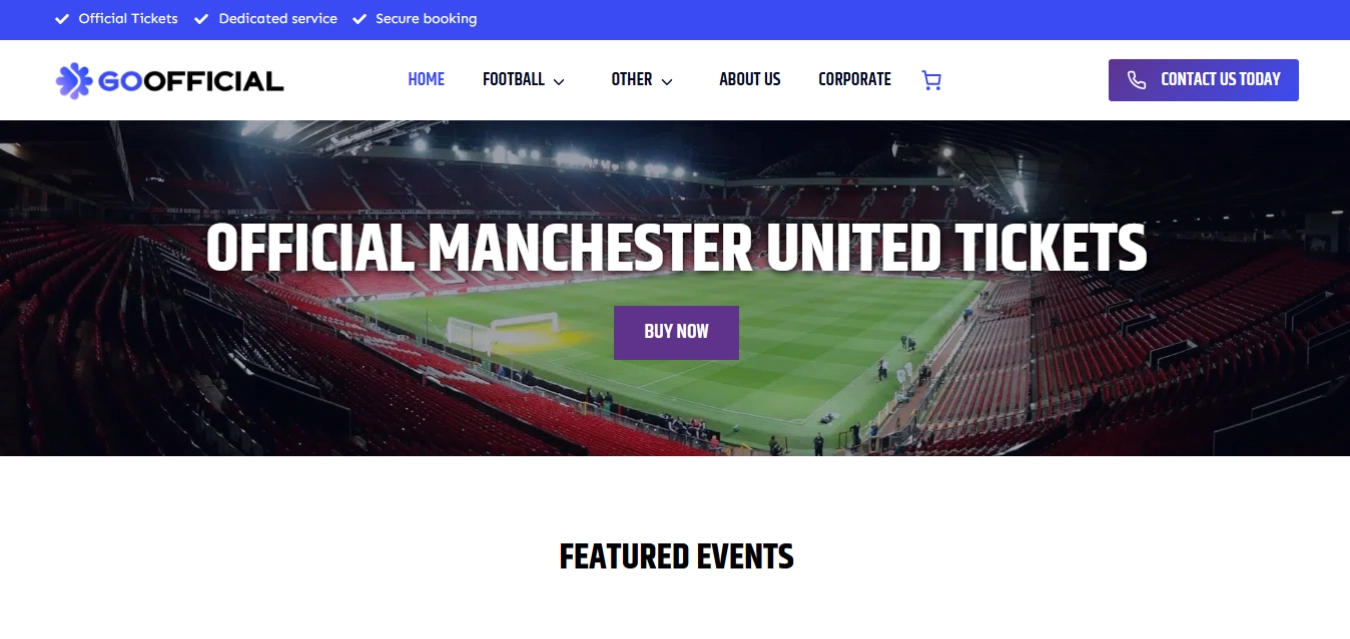Screen dimensions: 1350x639
Task: Expand the Other dropdown chevron
Action: click(x=667, y=81)
